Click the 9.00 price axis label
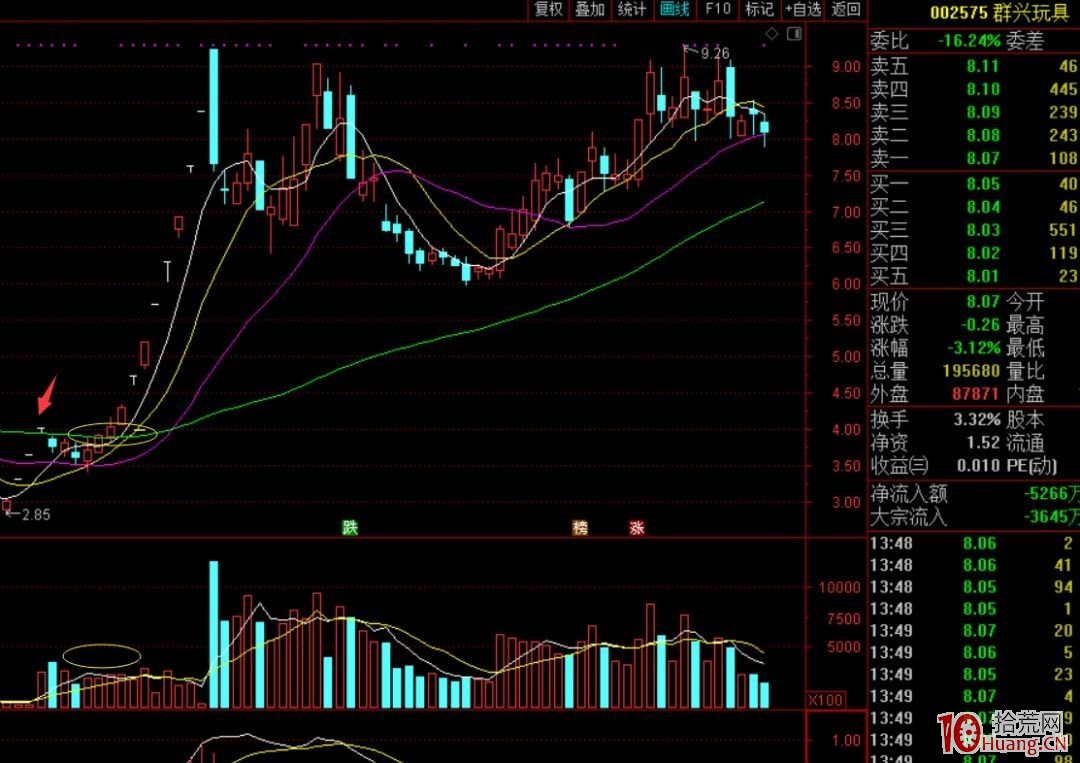 (847, 66)
